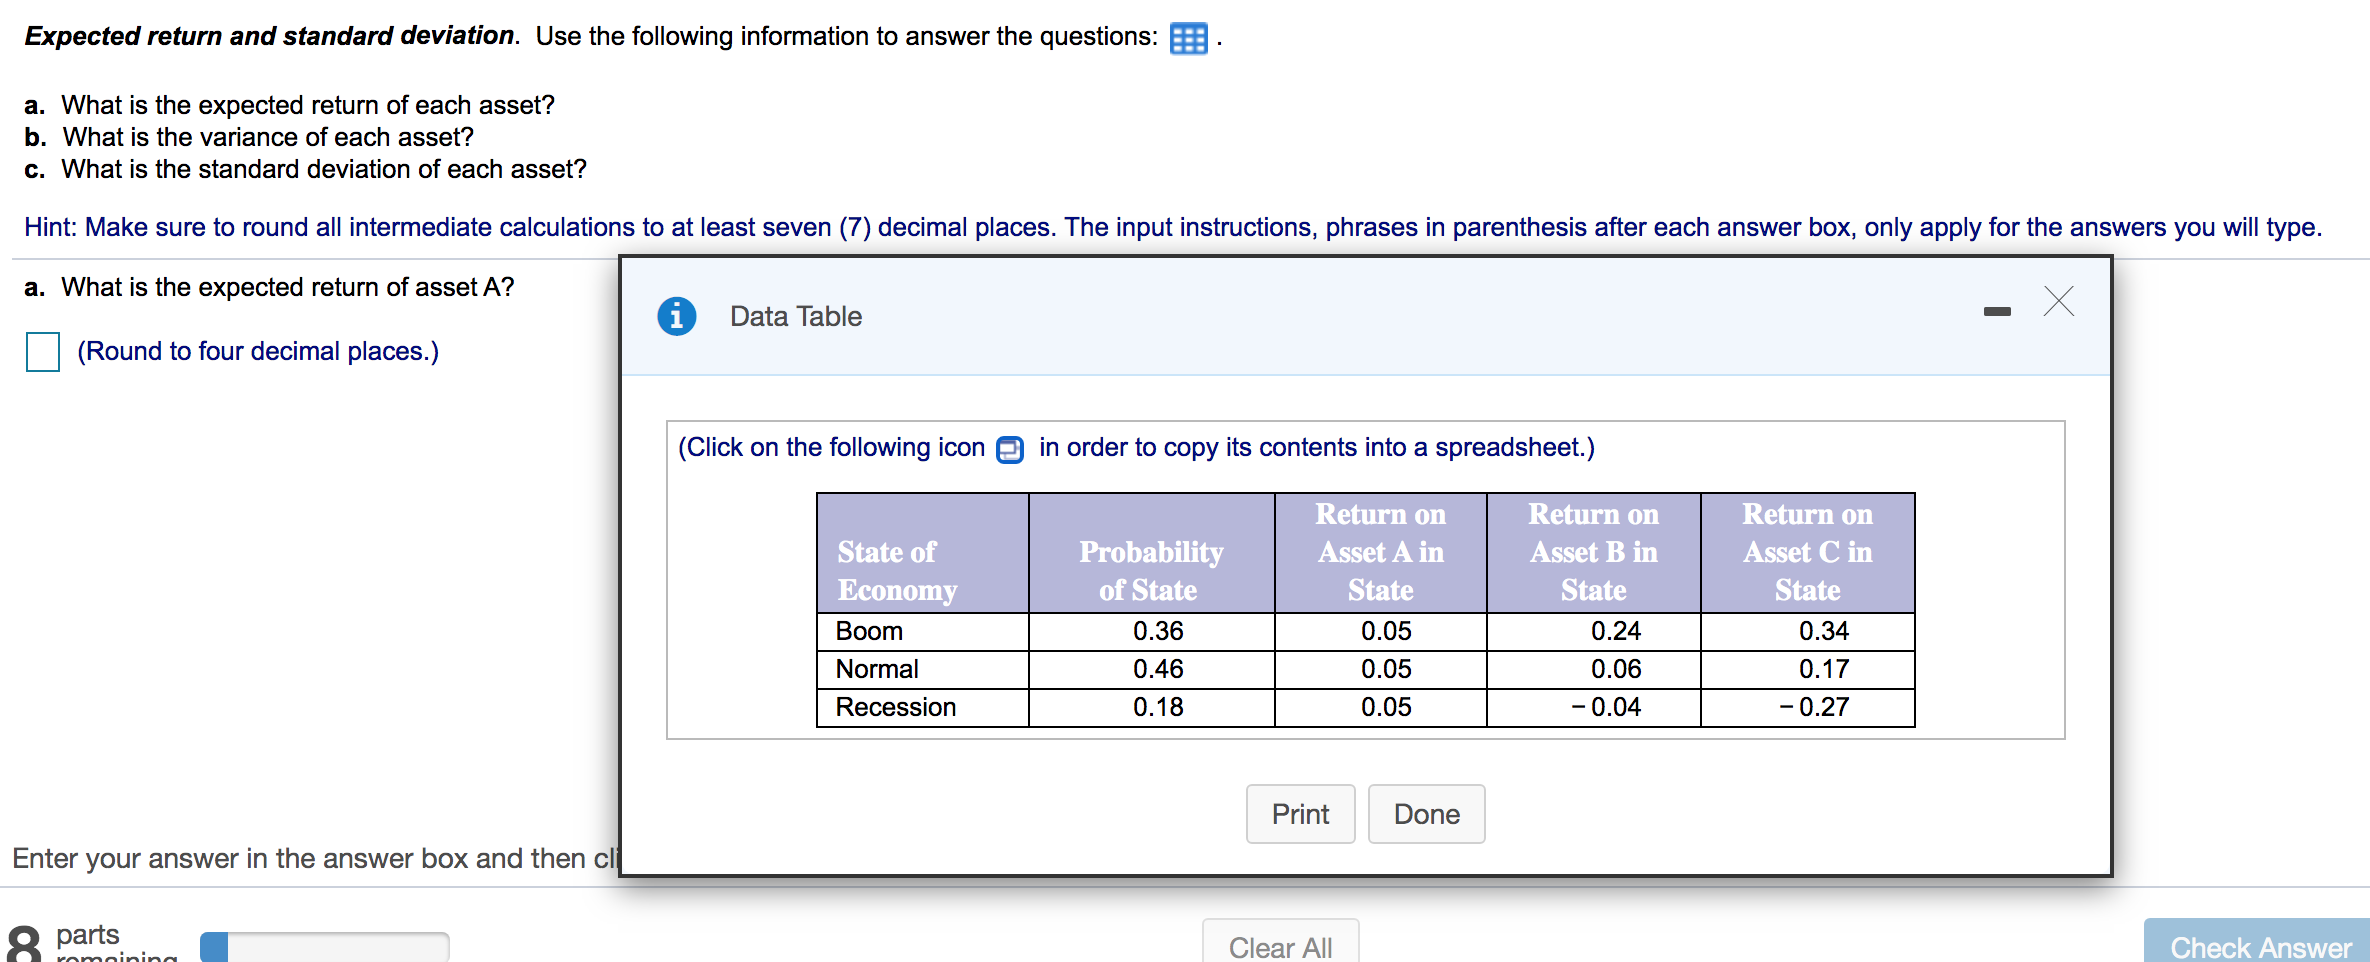
Task: Click the Normal state row label
Action: 876,668
